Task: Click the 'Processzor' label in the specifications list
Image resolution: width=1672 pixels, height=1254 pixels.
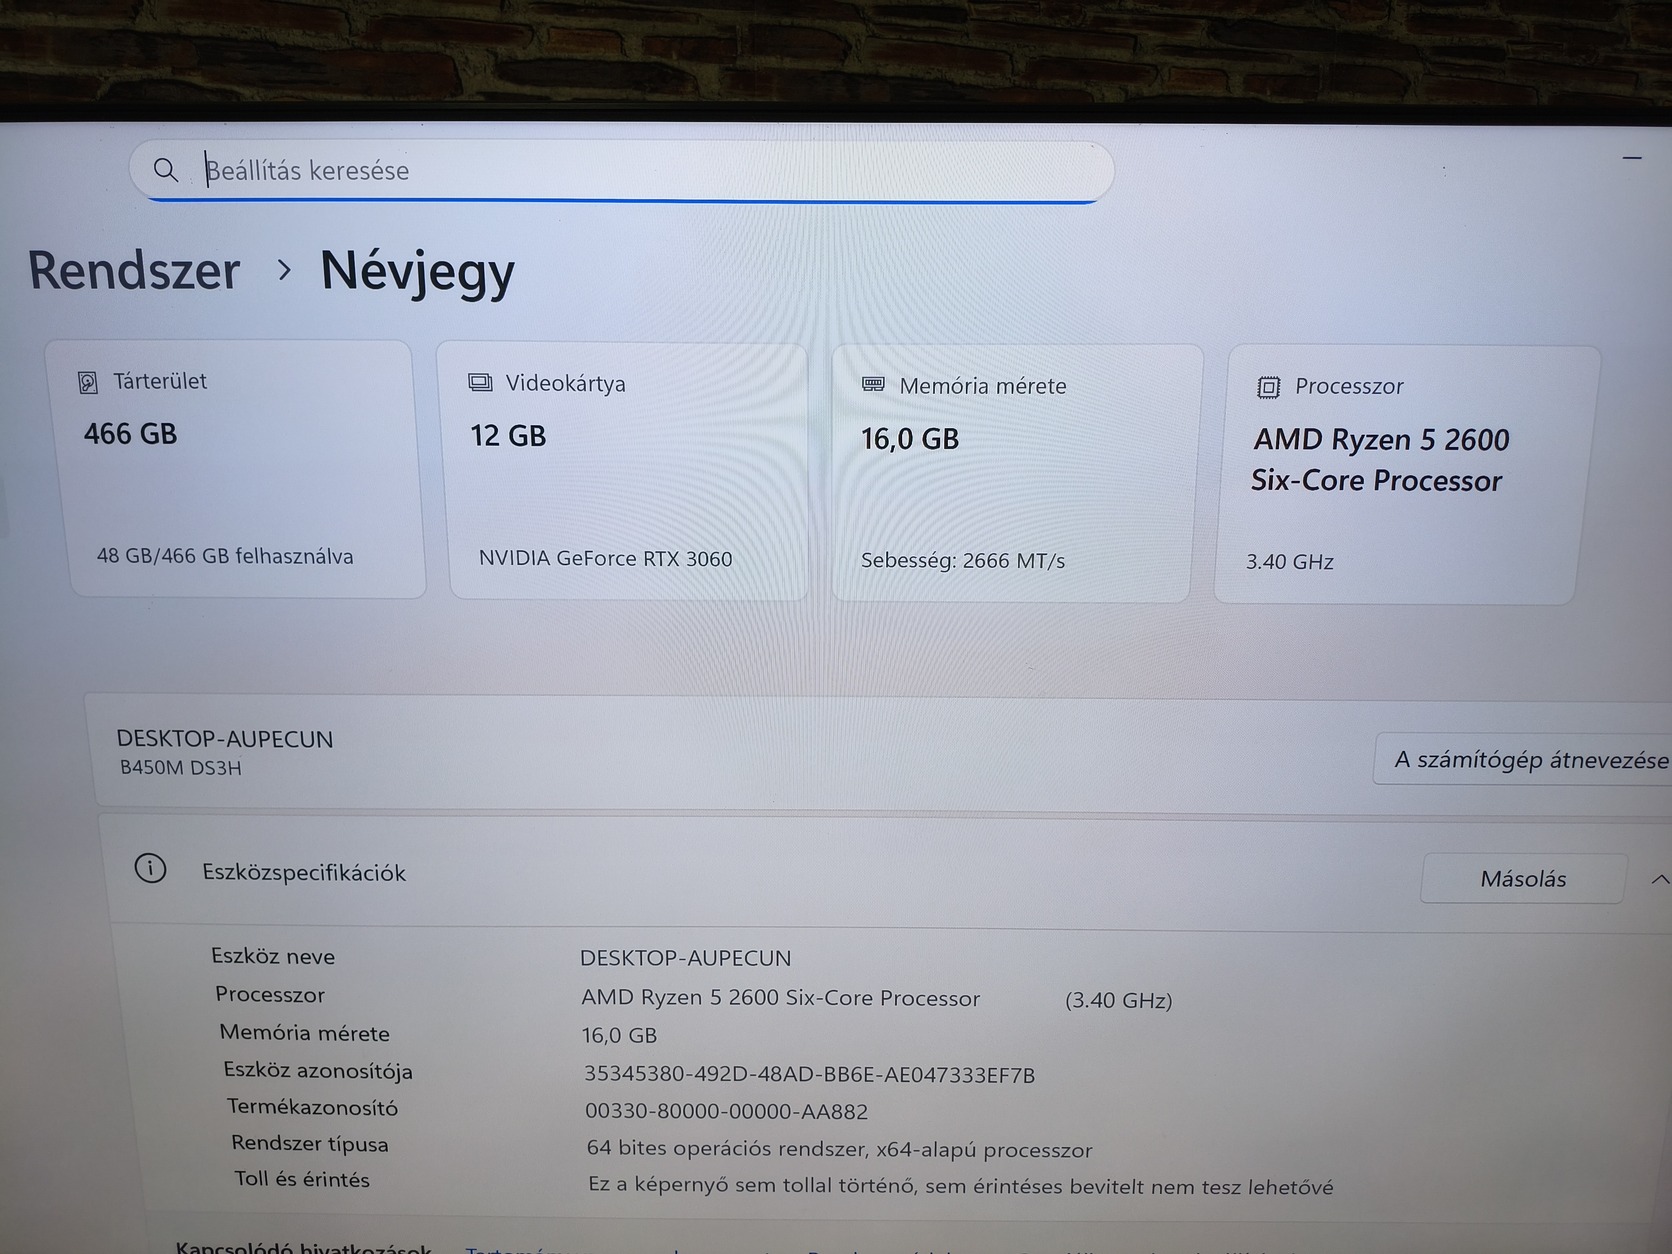Action: [270, 995]
